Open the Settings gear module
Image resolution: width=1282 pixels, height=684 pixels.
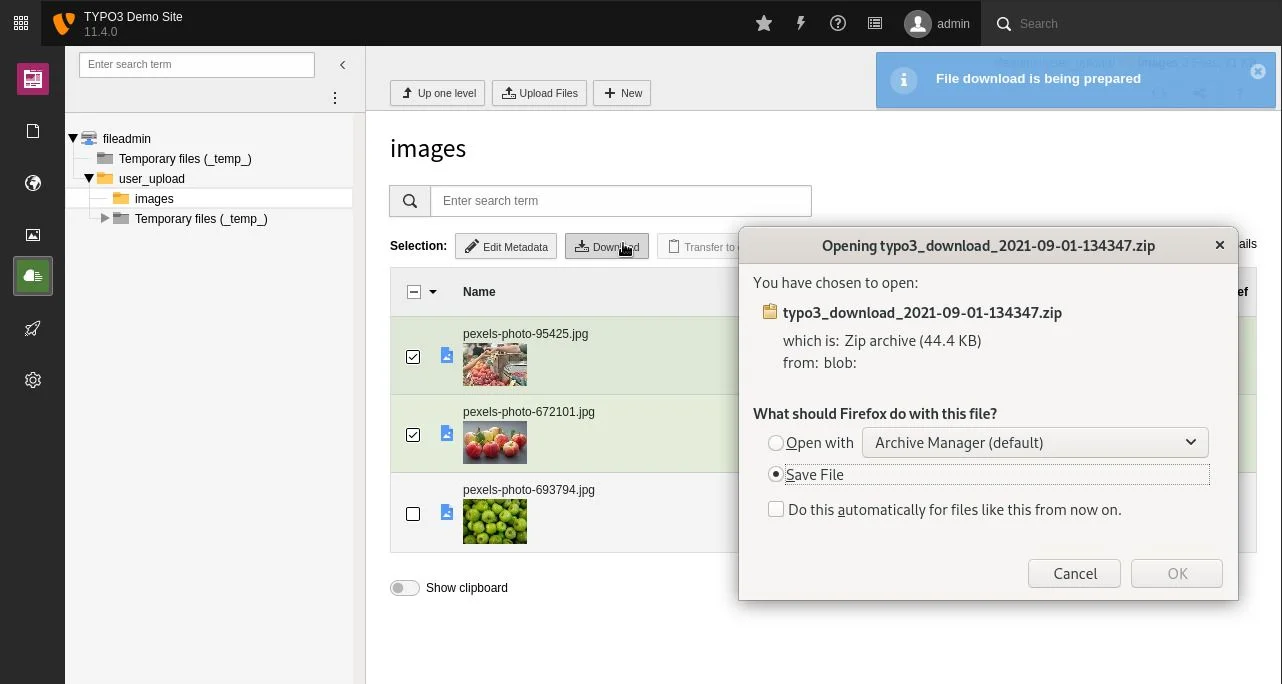(33, 380)
